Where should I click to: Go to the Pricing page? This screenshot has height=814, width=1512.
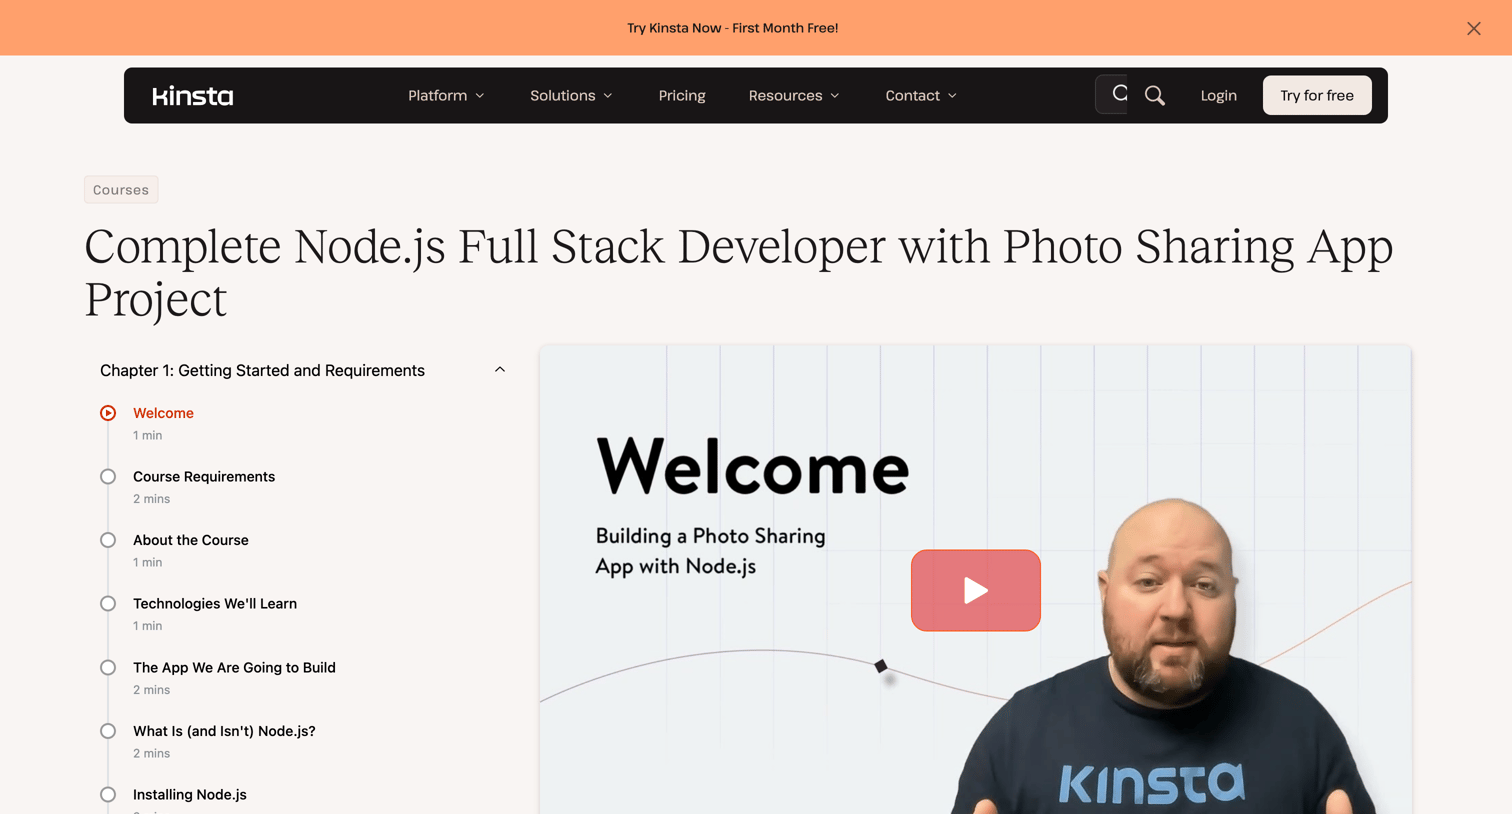[x=682, y=95]
